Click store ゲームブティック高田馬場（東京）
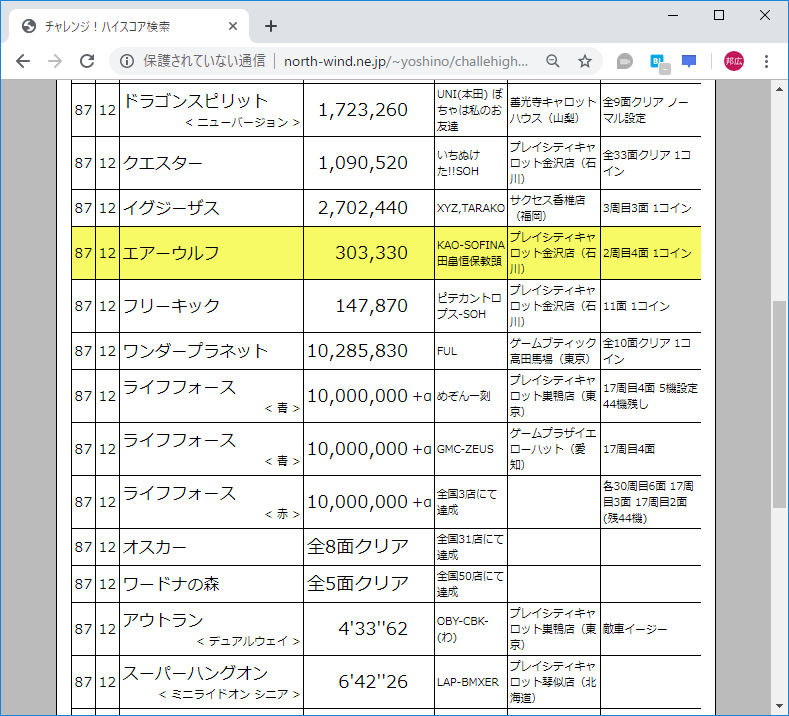Image resolution: width=789 pixels, height=716 pixels. click(553, 351)
